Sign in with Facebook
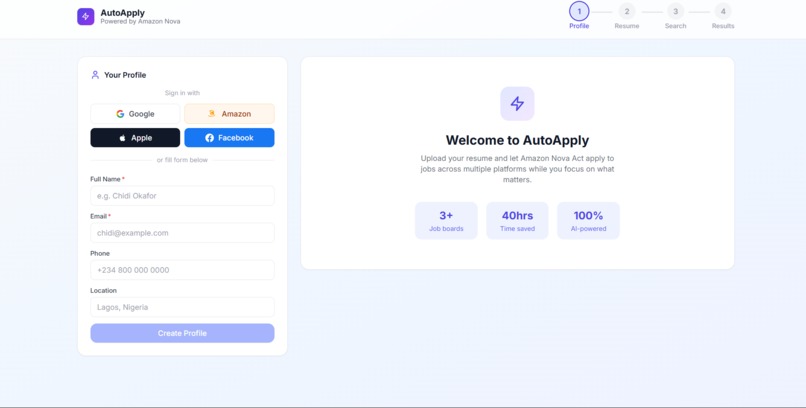 pos(229,138)
